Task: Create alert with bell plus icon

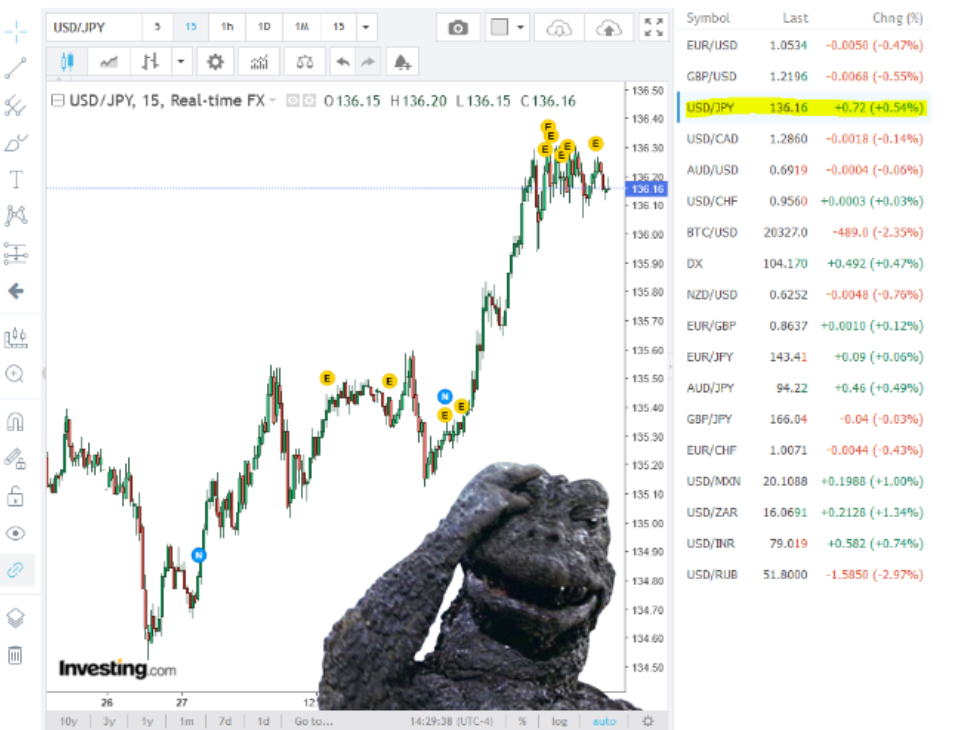Action: [402, 62]
